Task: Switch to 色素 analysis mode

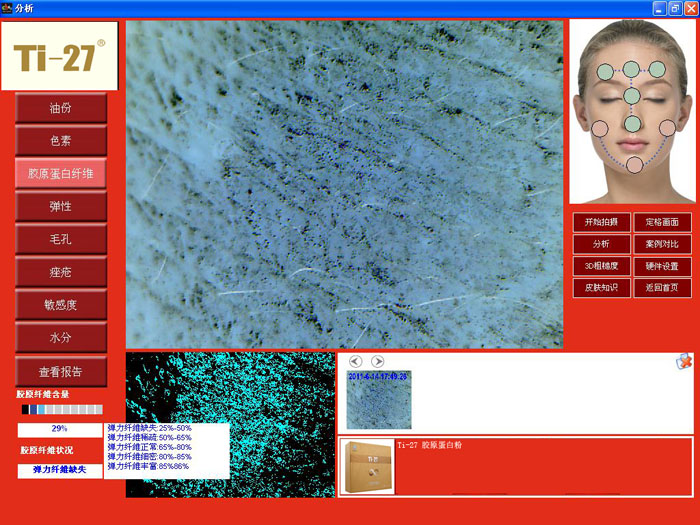Action: (60, 141)
